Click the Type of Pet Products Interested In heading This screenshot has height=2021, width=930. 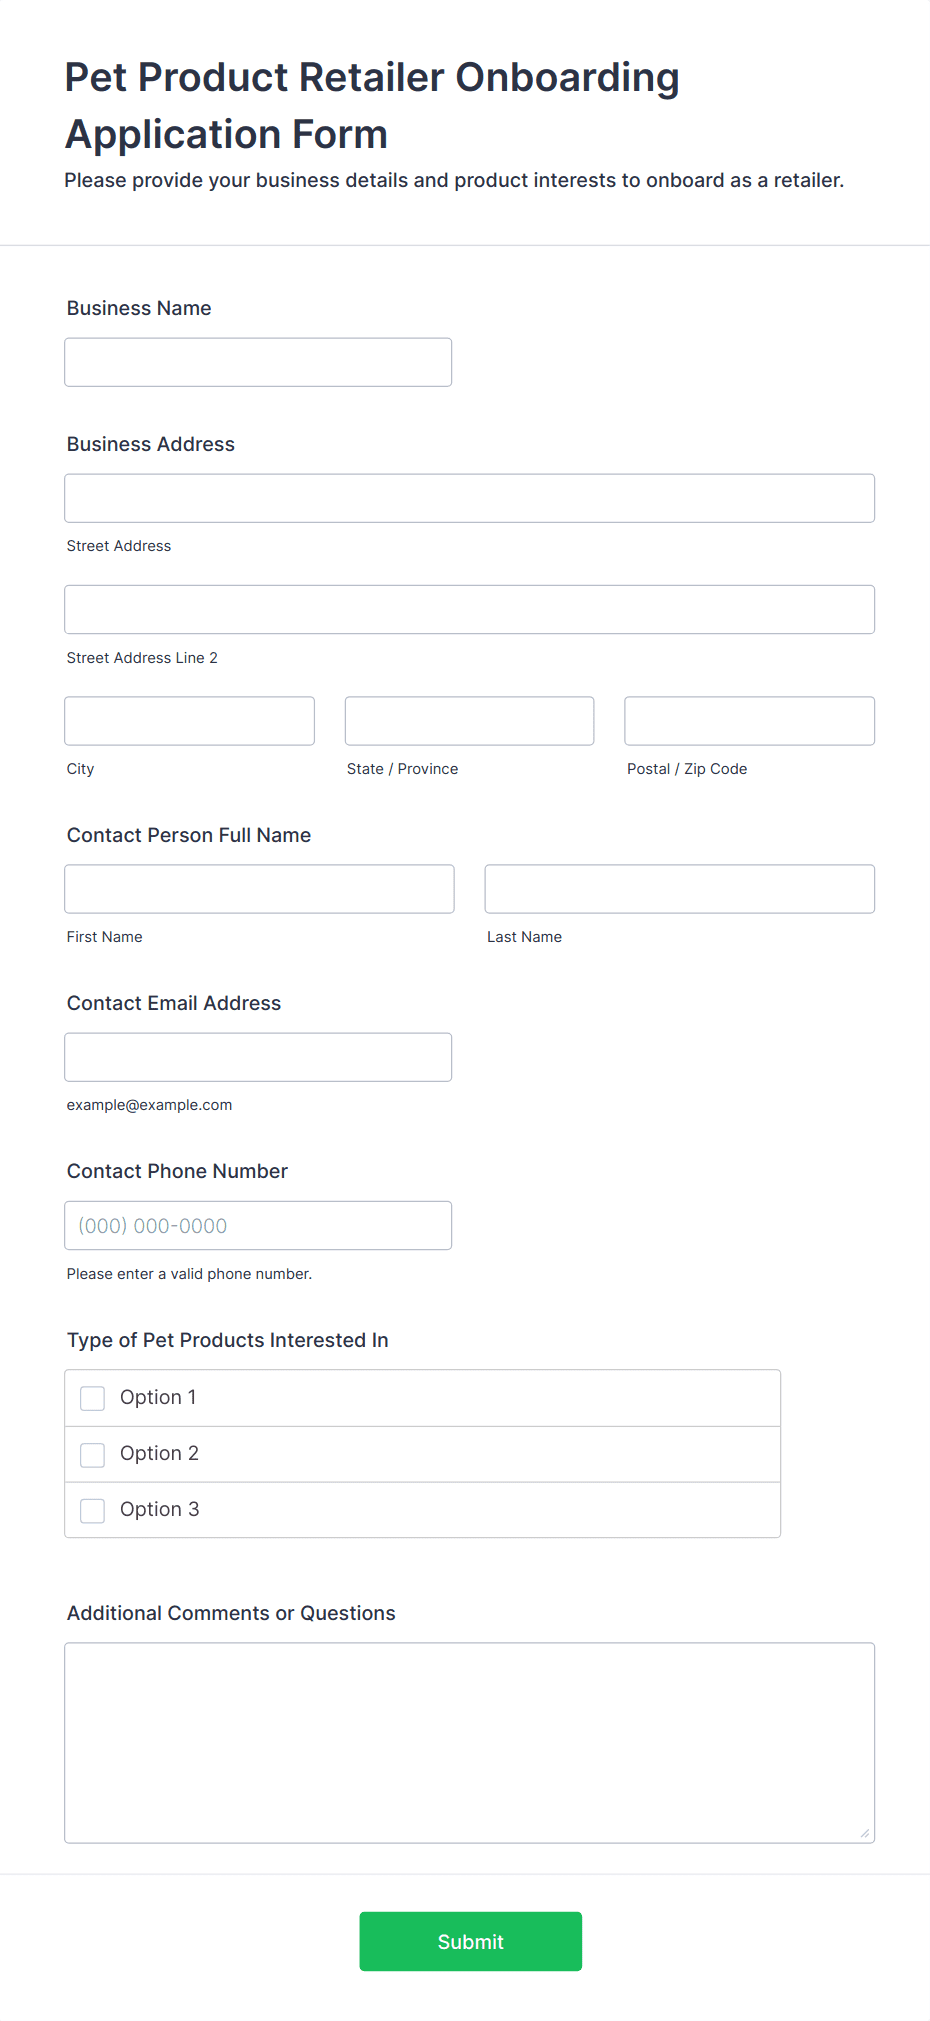click(227, 1340)
